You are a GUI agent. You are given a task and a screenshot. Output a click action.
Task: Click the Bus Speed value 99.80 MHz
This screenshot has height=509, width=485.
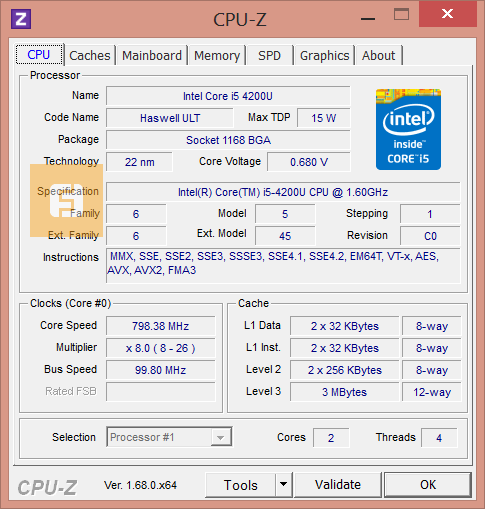point(161,370)
